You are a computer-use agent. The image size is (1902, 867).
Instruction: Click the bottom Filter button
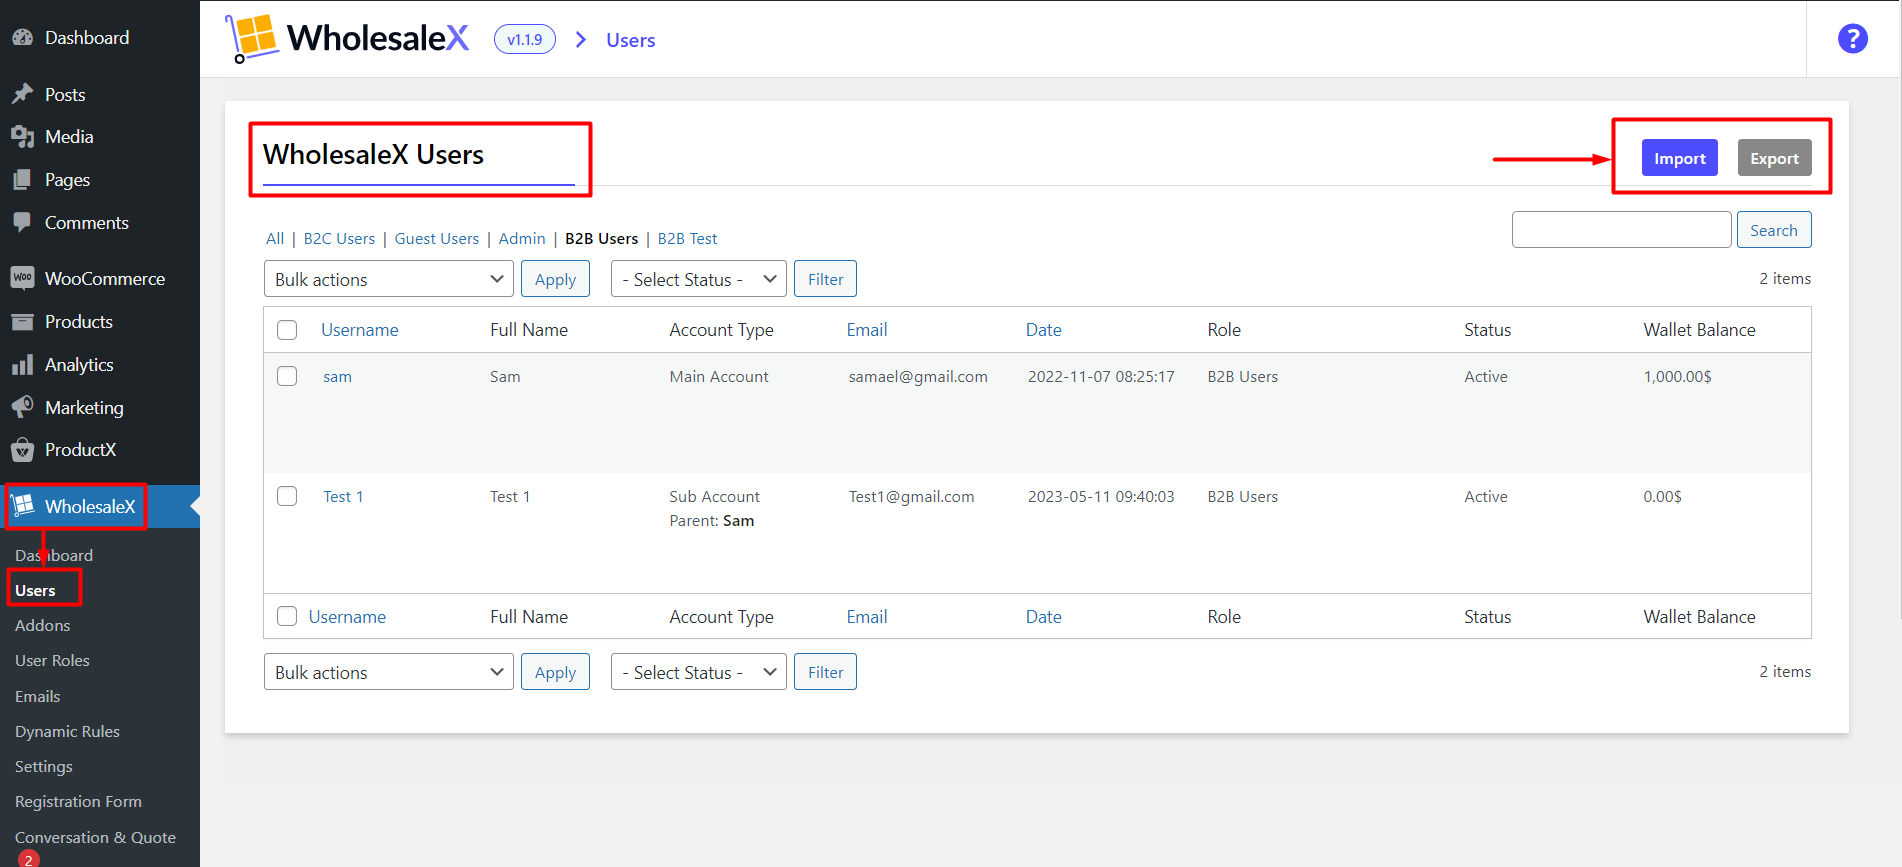[x=825, y=672]
